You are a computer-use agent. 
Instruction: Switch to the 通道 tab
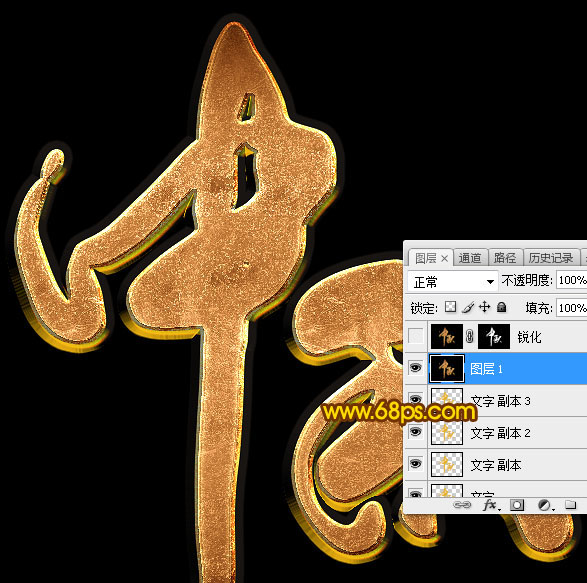click(470, 258)
